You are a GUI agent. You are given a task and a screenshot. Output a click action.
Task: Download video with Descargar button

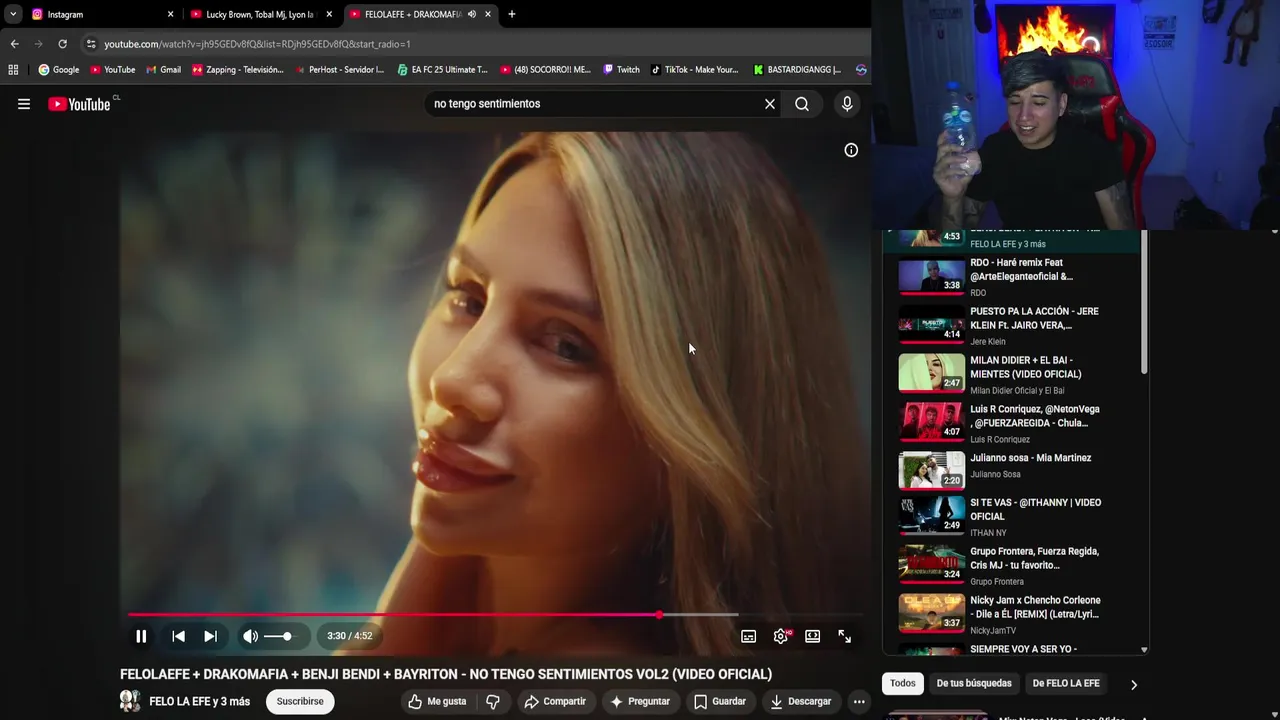(x=801, y=701)
